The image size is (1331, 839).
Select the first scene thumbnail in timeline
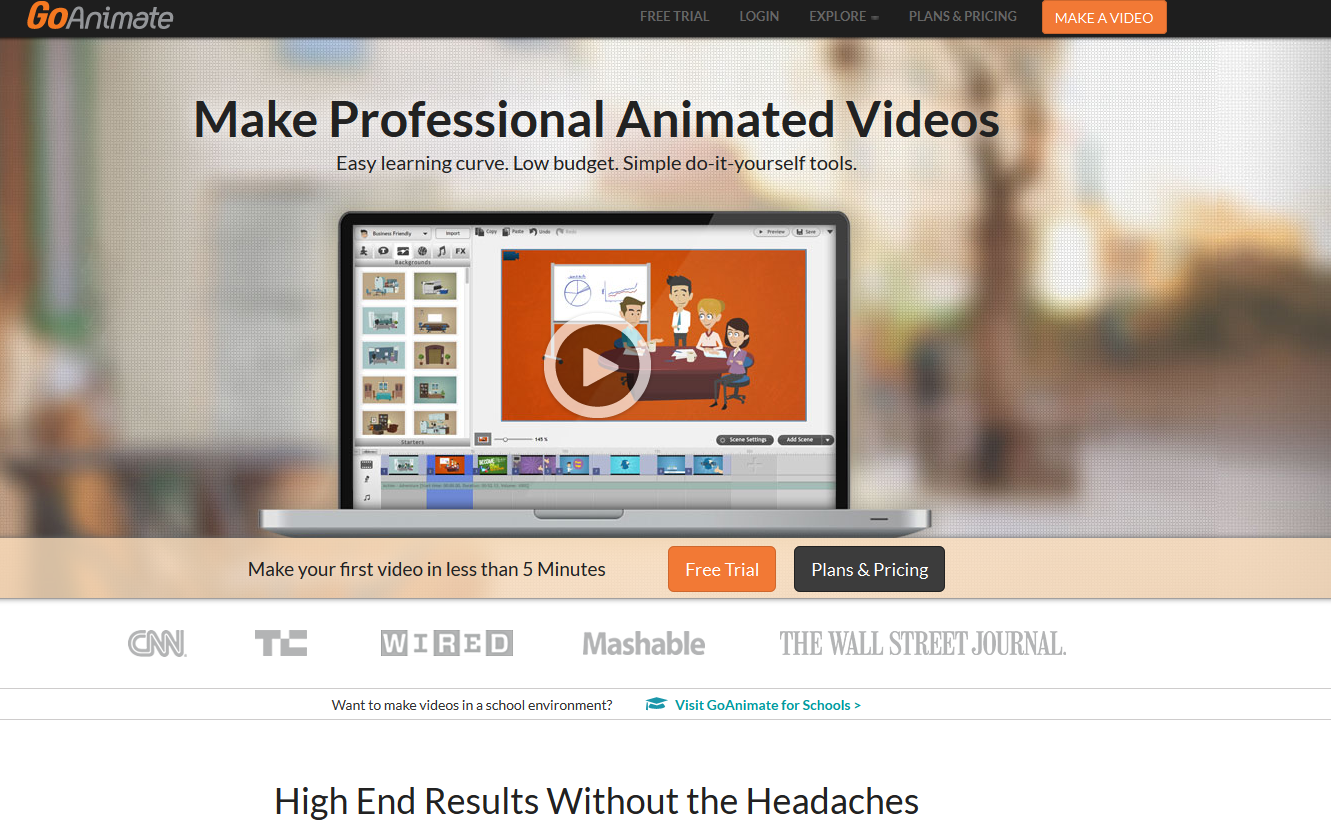pos(404,465)
